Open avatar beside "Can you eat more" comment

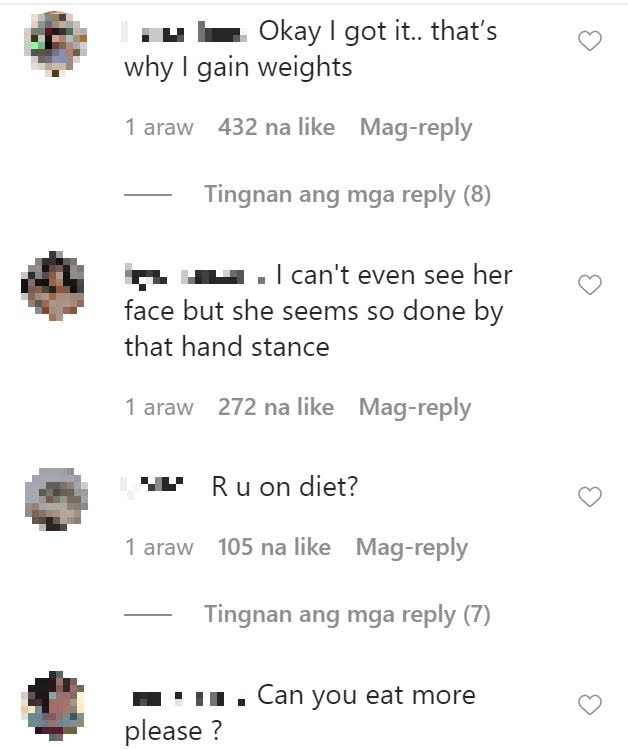(x=53, y=706)
